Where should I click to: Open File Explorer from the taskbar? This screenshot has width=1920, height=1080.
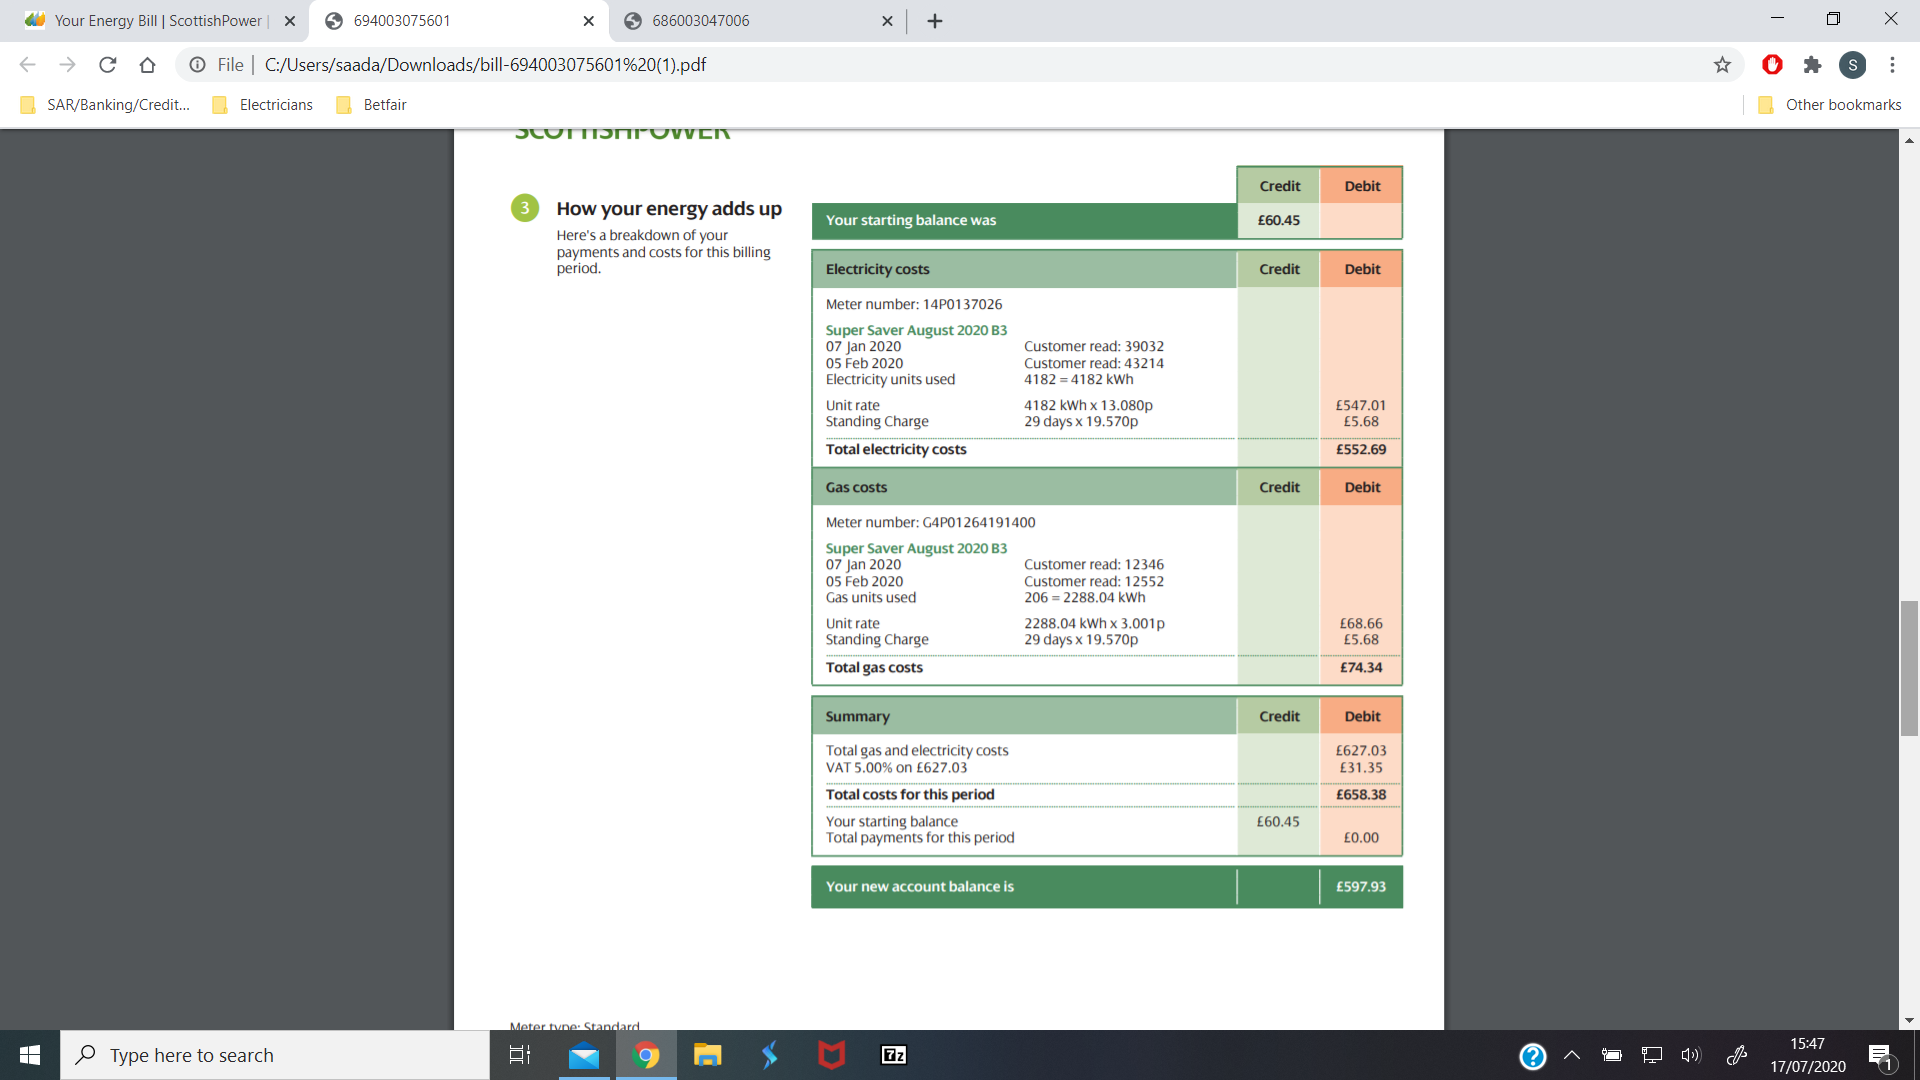point(708,1055)
